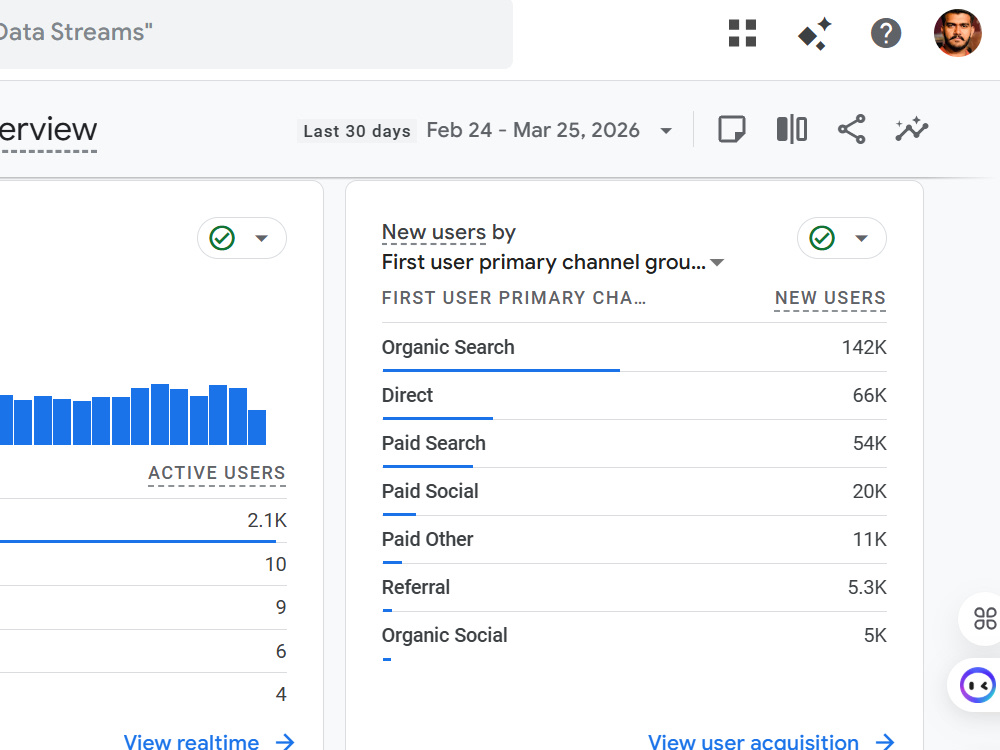
Task: Open Insights sparkline icon
Action: (x=911, y=129)
